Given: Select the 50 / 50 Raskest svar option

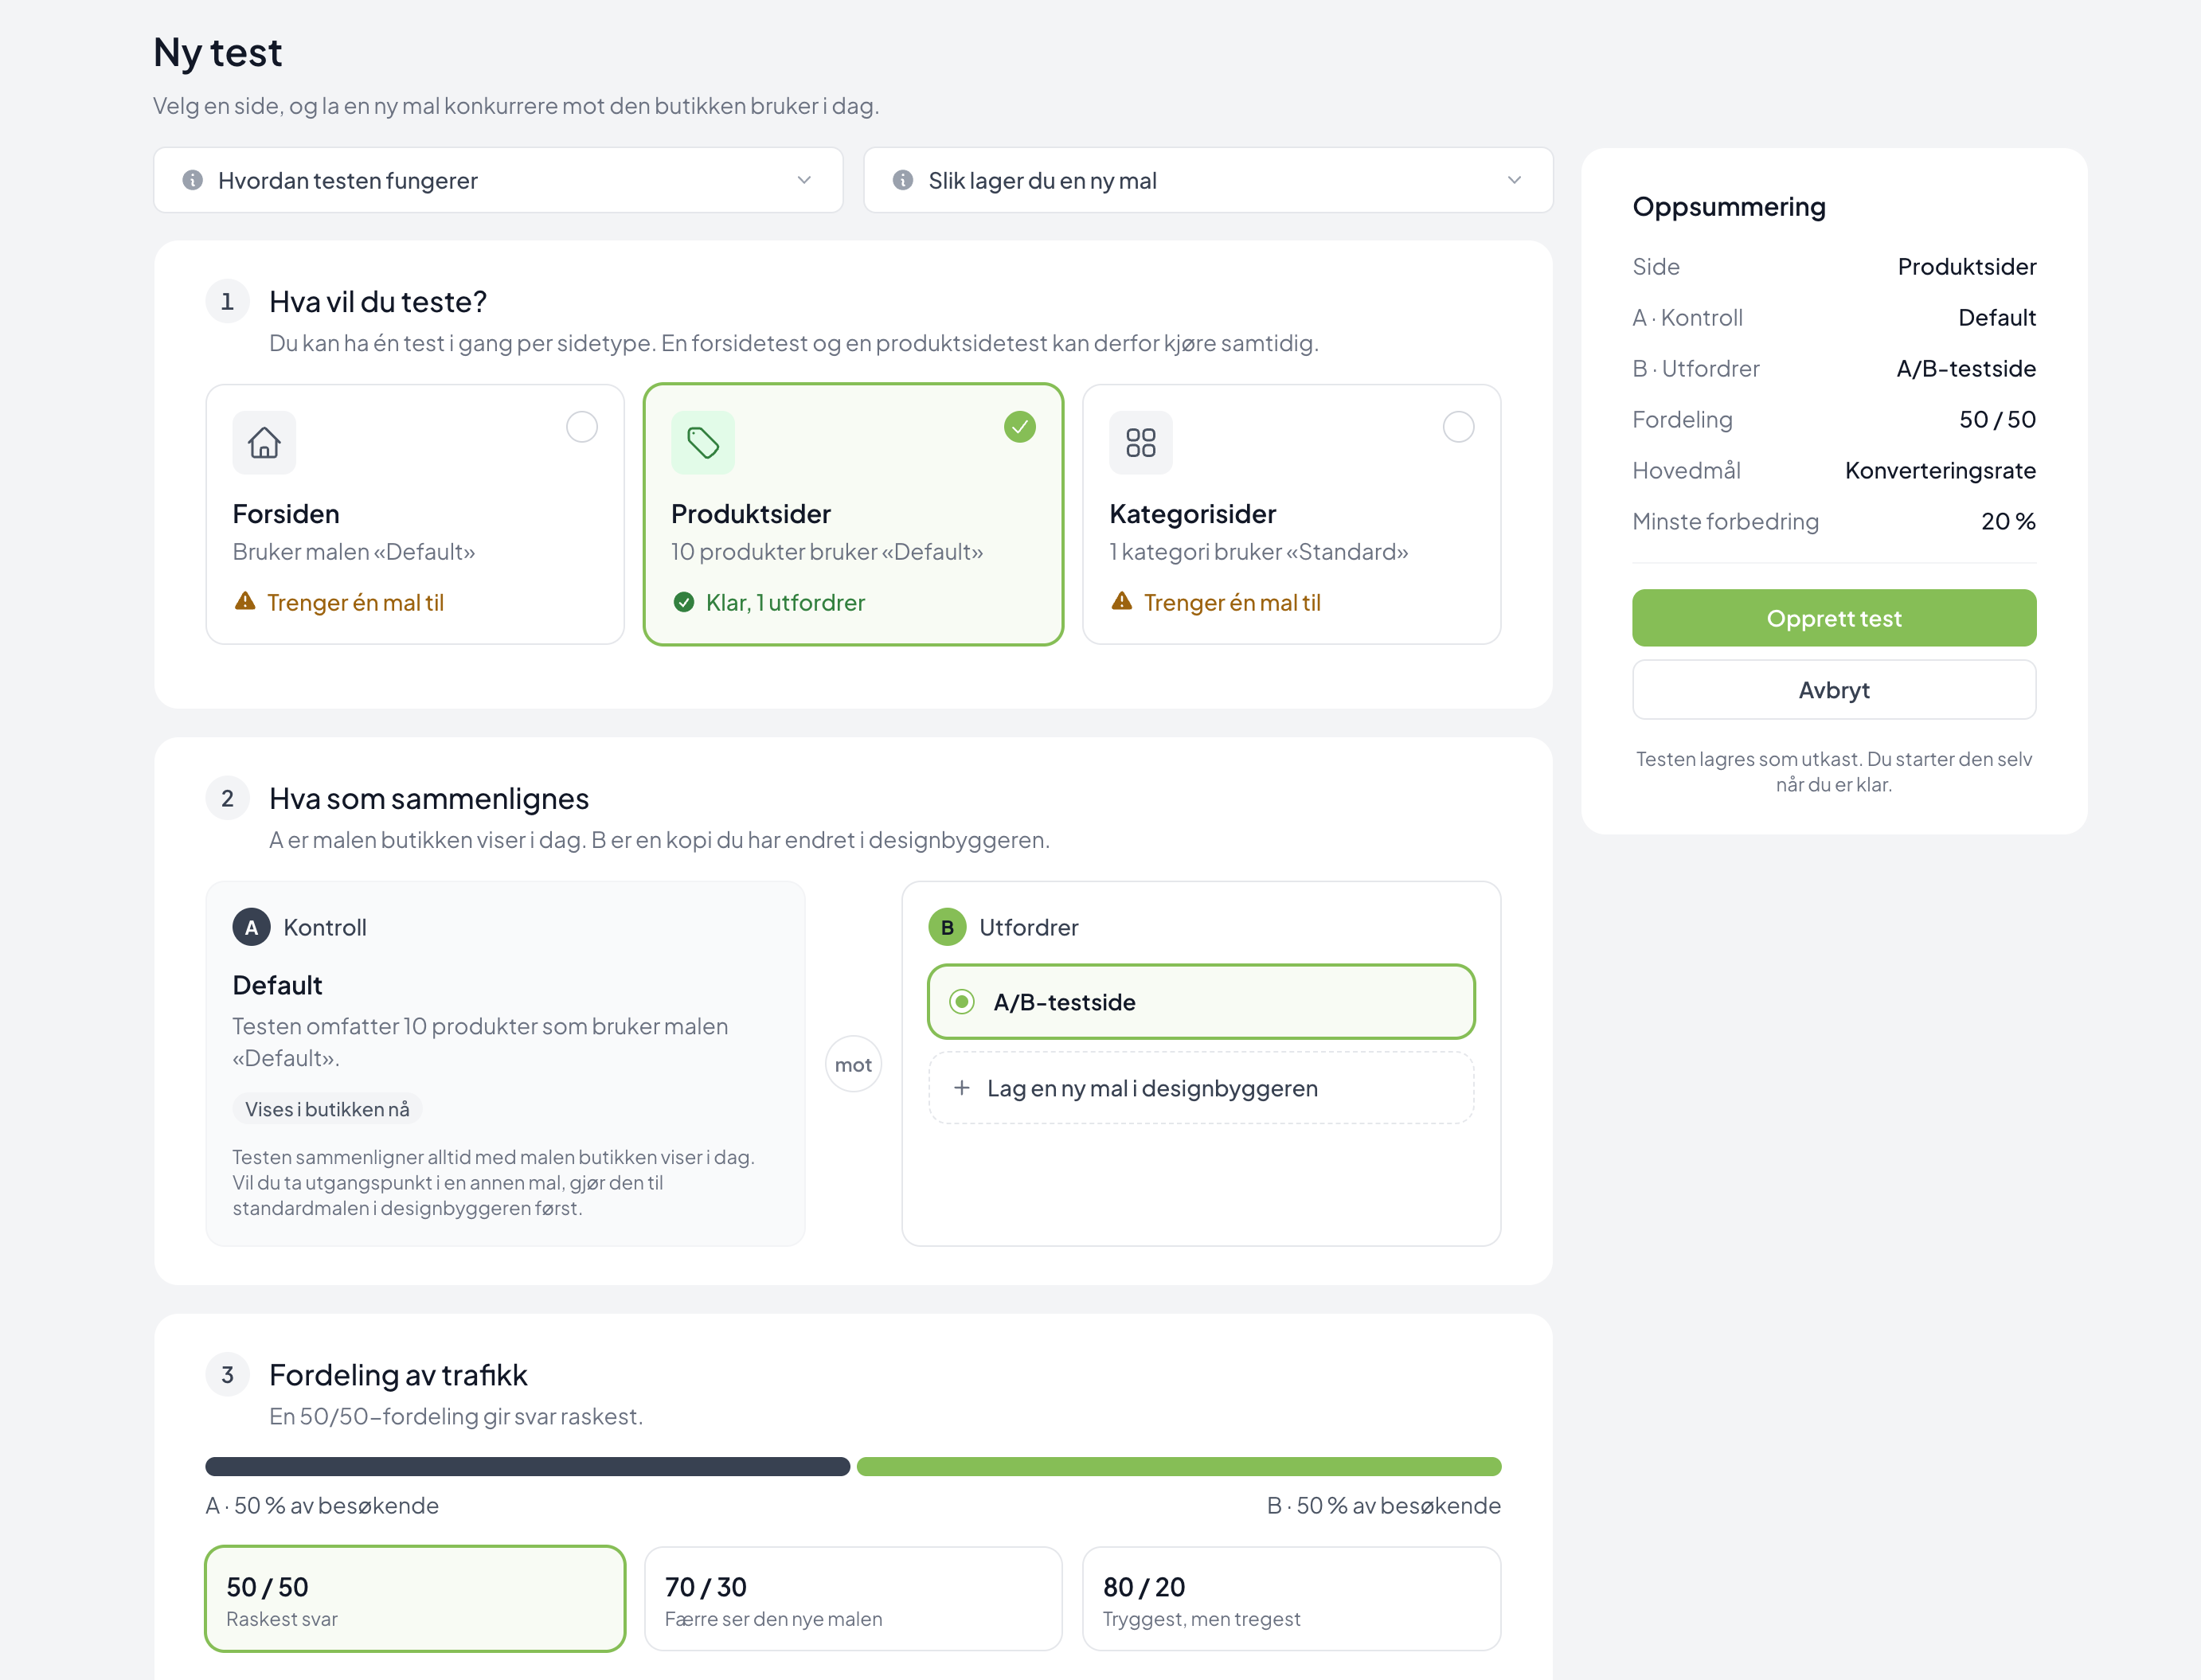Looking at the screenshot, I should click(415, 1599).
